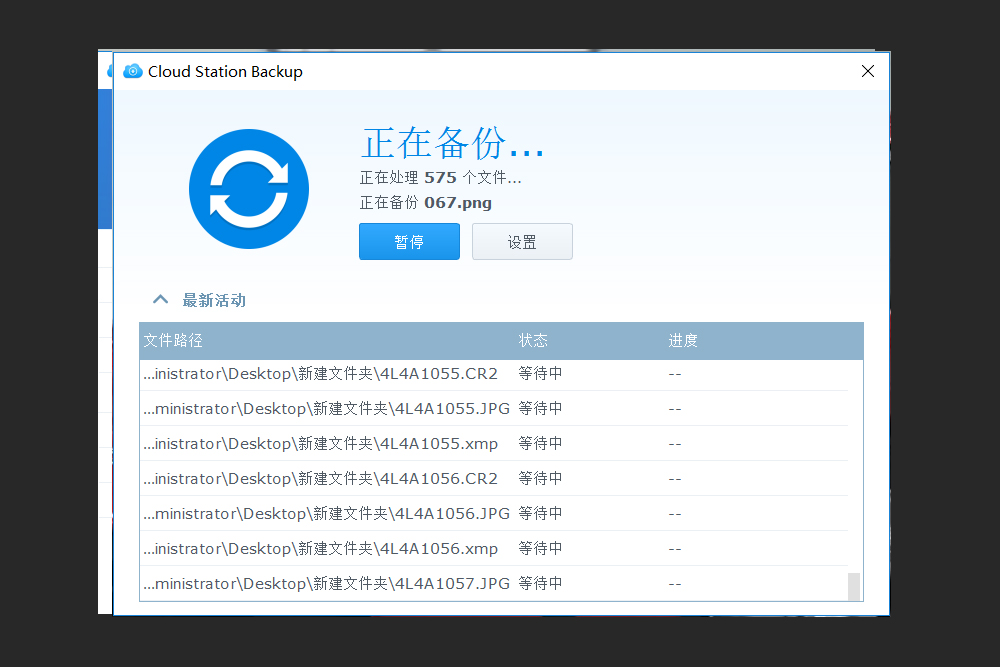1000x667 pixels.
Task: Open 设置 settings dialog
Action: (522, 241)
